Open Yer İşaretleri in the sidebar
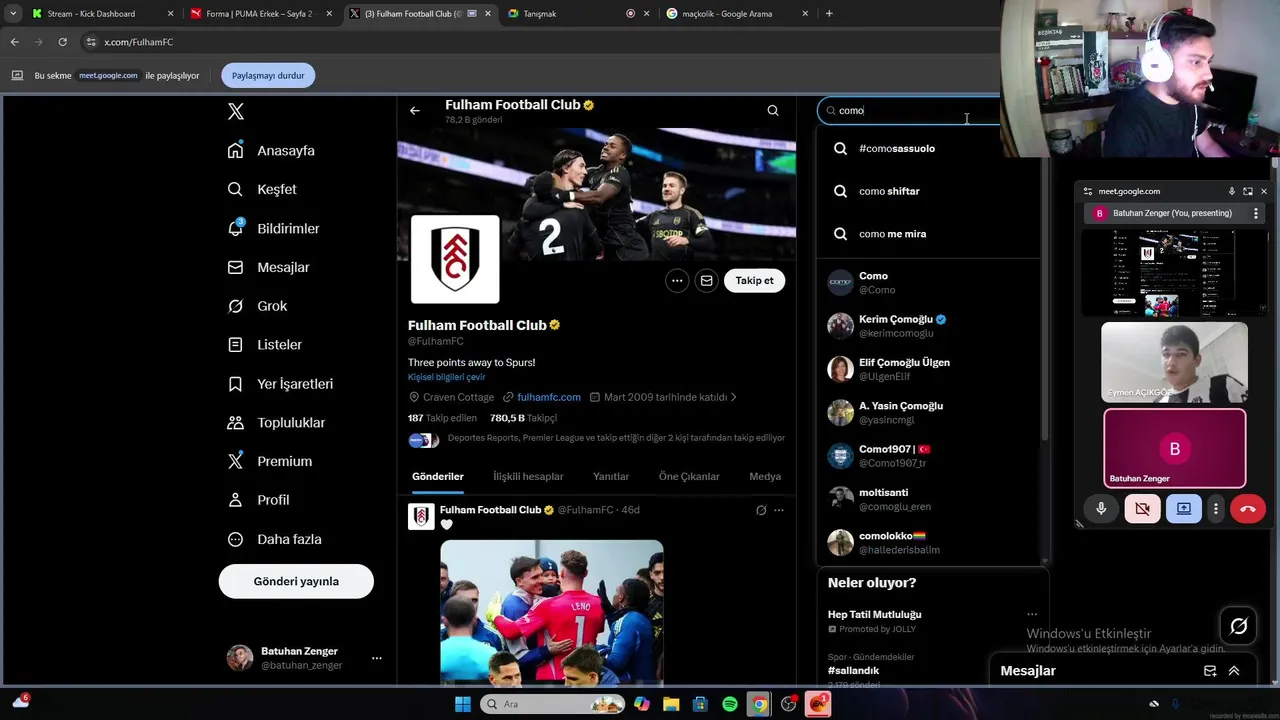Viewport: 1280px width, 720px height. click(280, 384)
